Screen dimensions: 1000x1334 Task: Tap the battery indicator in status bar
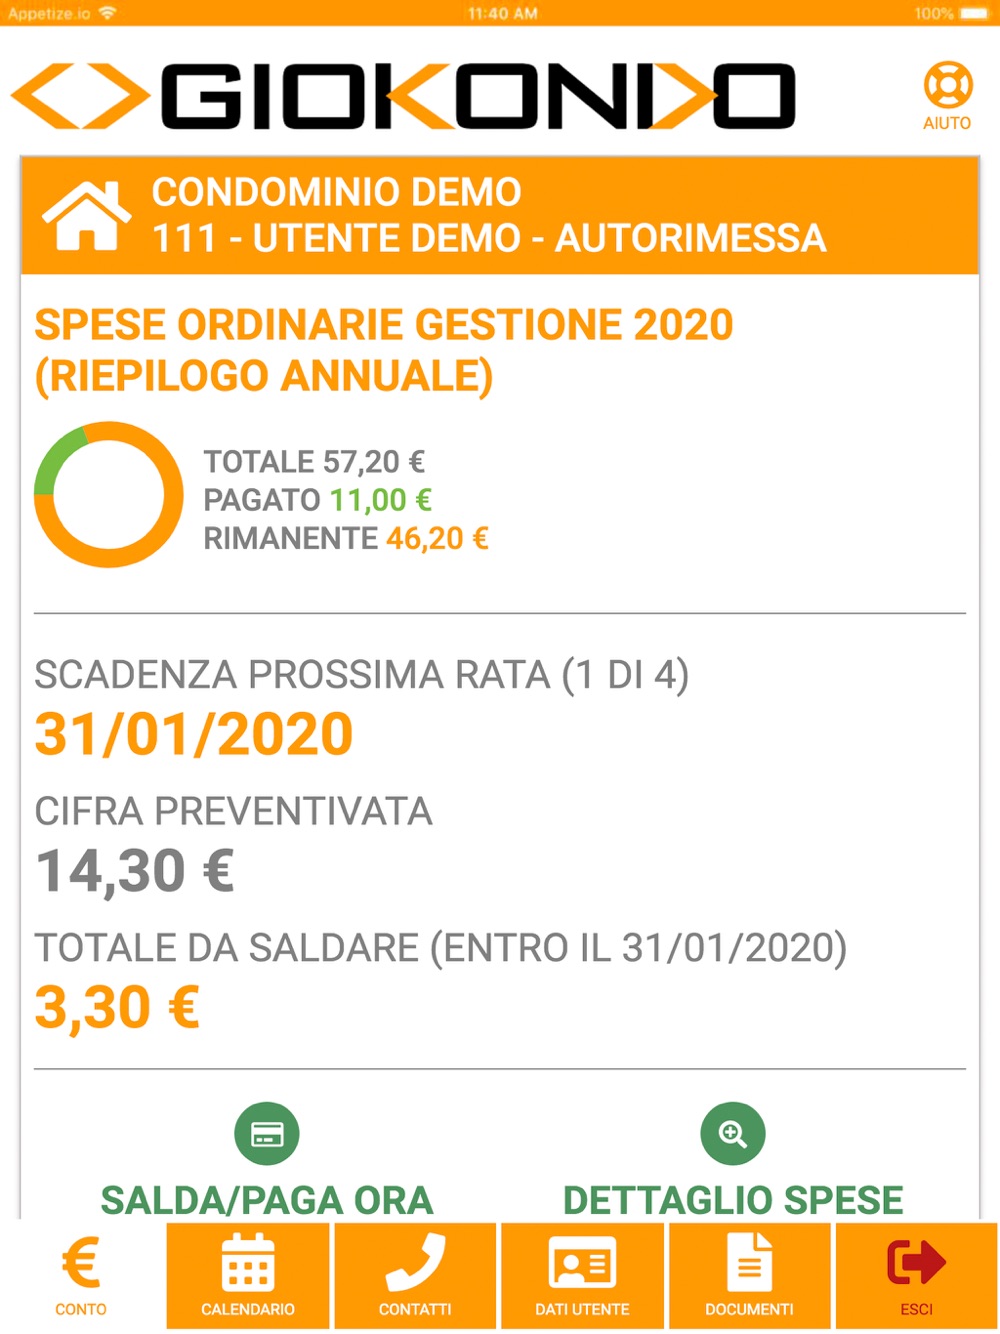coord(972,13)
